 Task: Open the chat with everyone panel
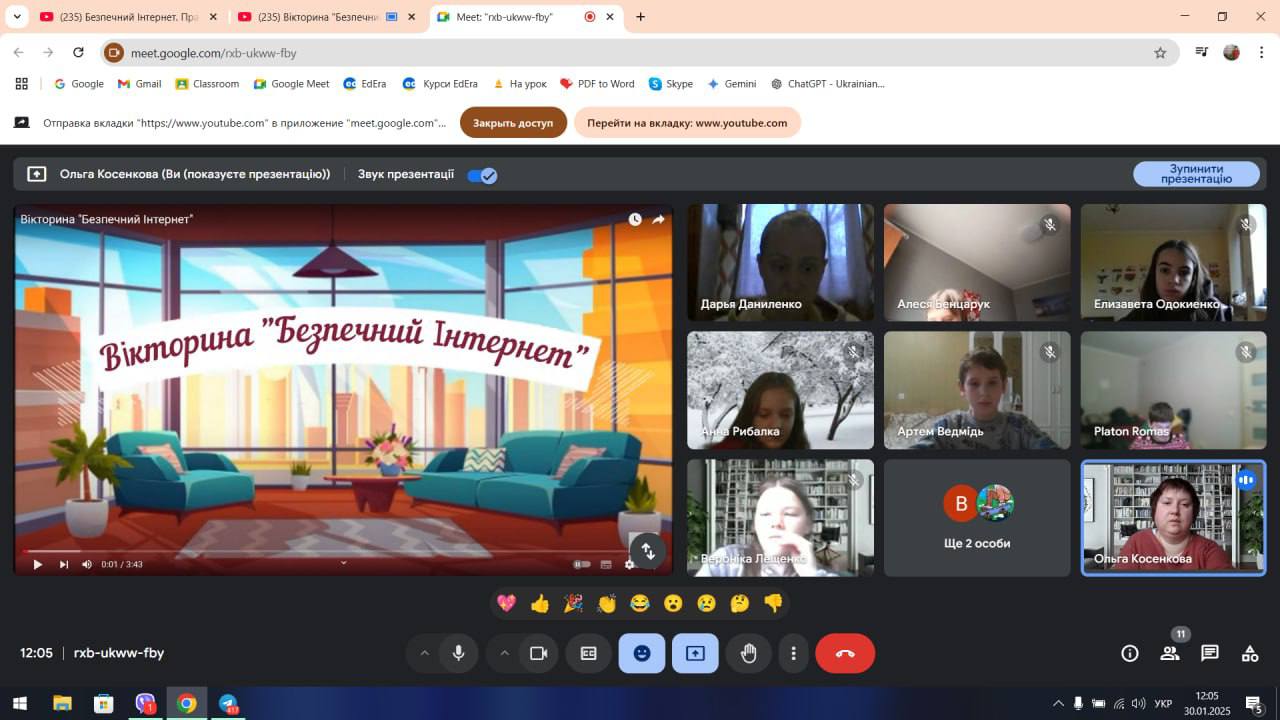[1210, 653]
